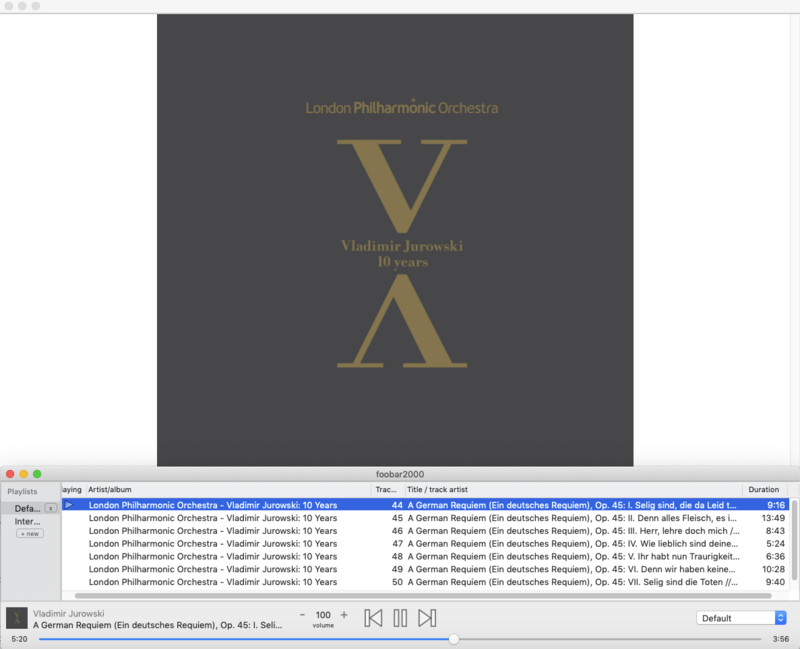Click the now-playing title in footer
Image resolution: width=800 pixels, height=649 pixels.
coord(157,625)
